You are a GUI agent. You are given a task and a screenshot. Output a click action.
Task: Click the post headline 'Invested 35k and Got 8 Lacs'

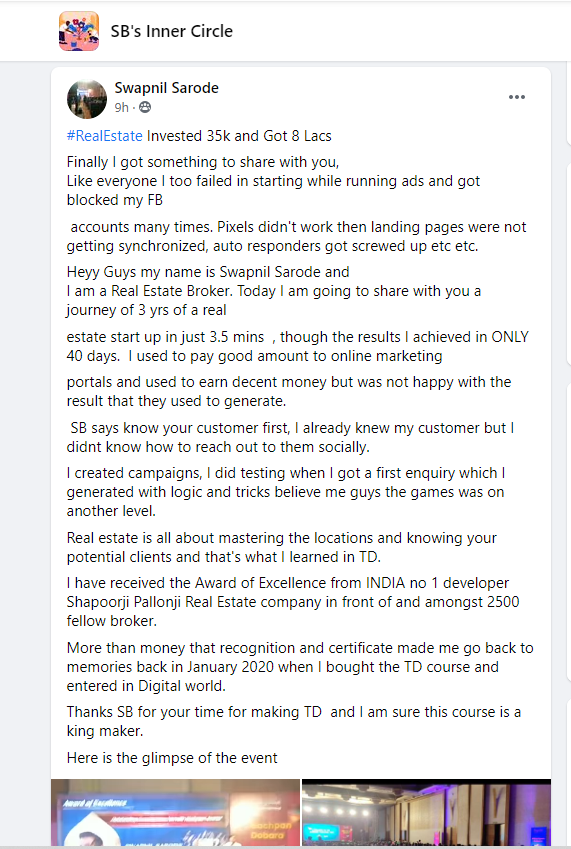tap(239, 135)
